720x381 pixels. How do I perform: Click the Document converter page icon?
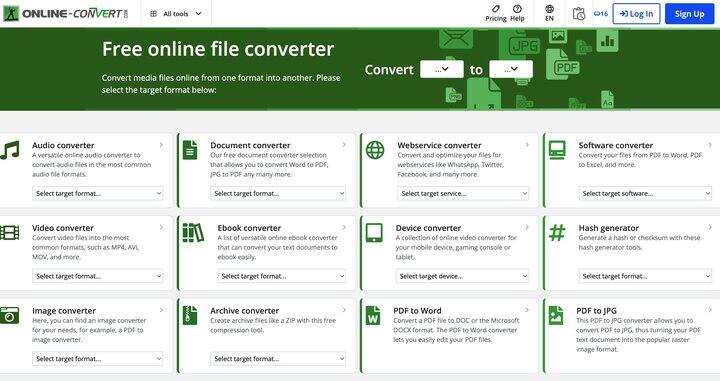(x=190, y=150)
